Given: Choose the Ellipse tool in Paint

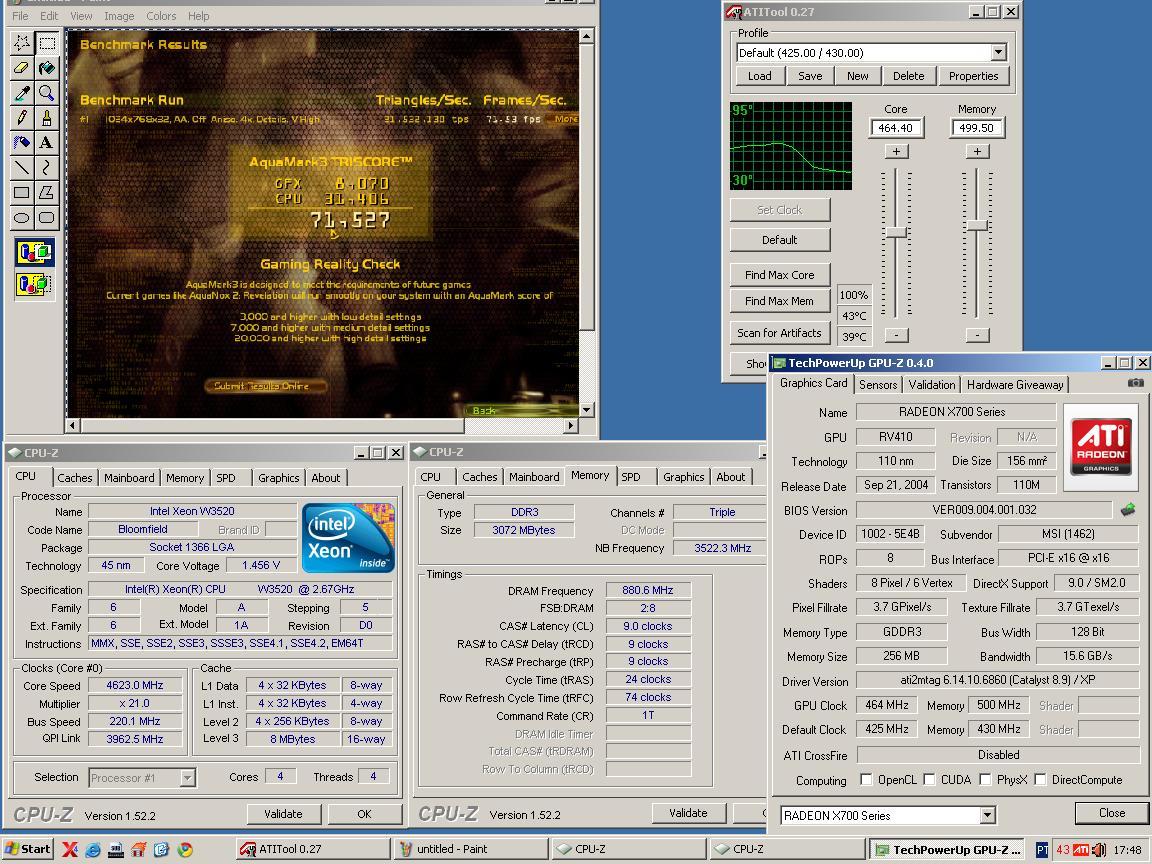Looking at the screenshot, I should click(22, 217).
